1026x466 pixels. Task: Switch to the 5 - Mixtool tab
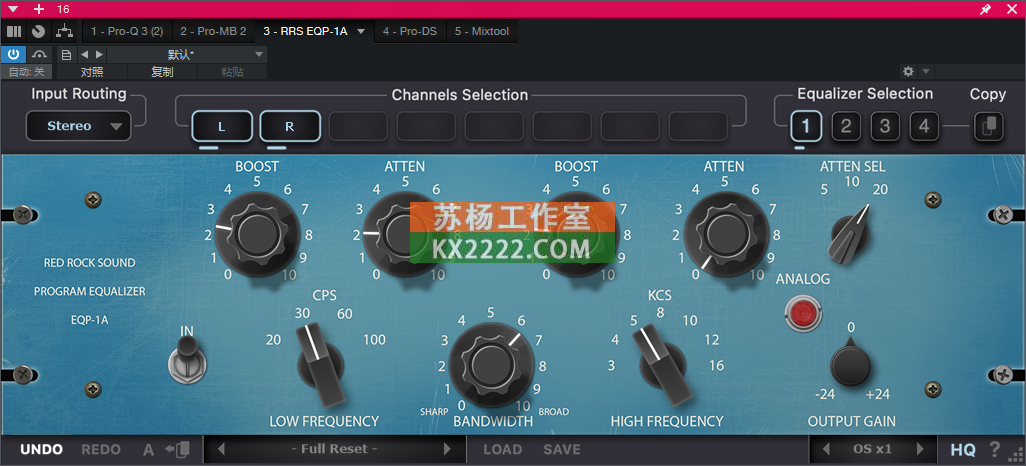[x=482, y=31]
